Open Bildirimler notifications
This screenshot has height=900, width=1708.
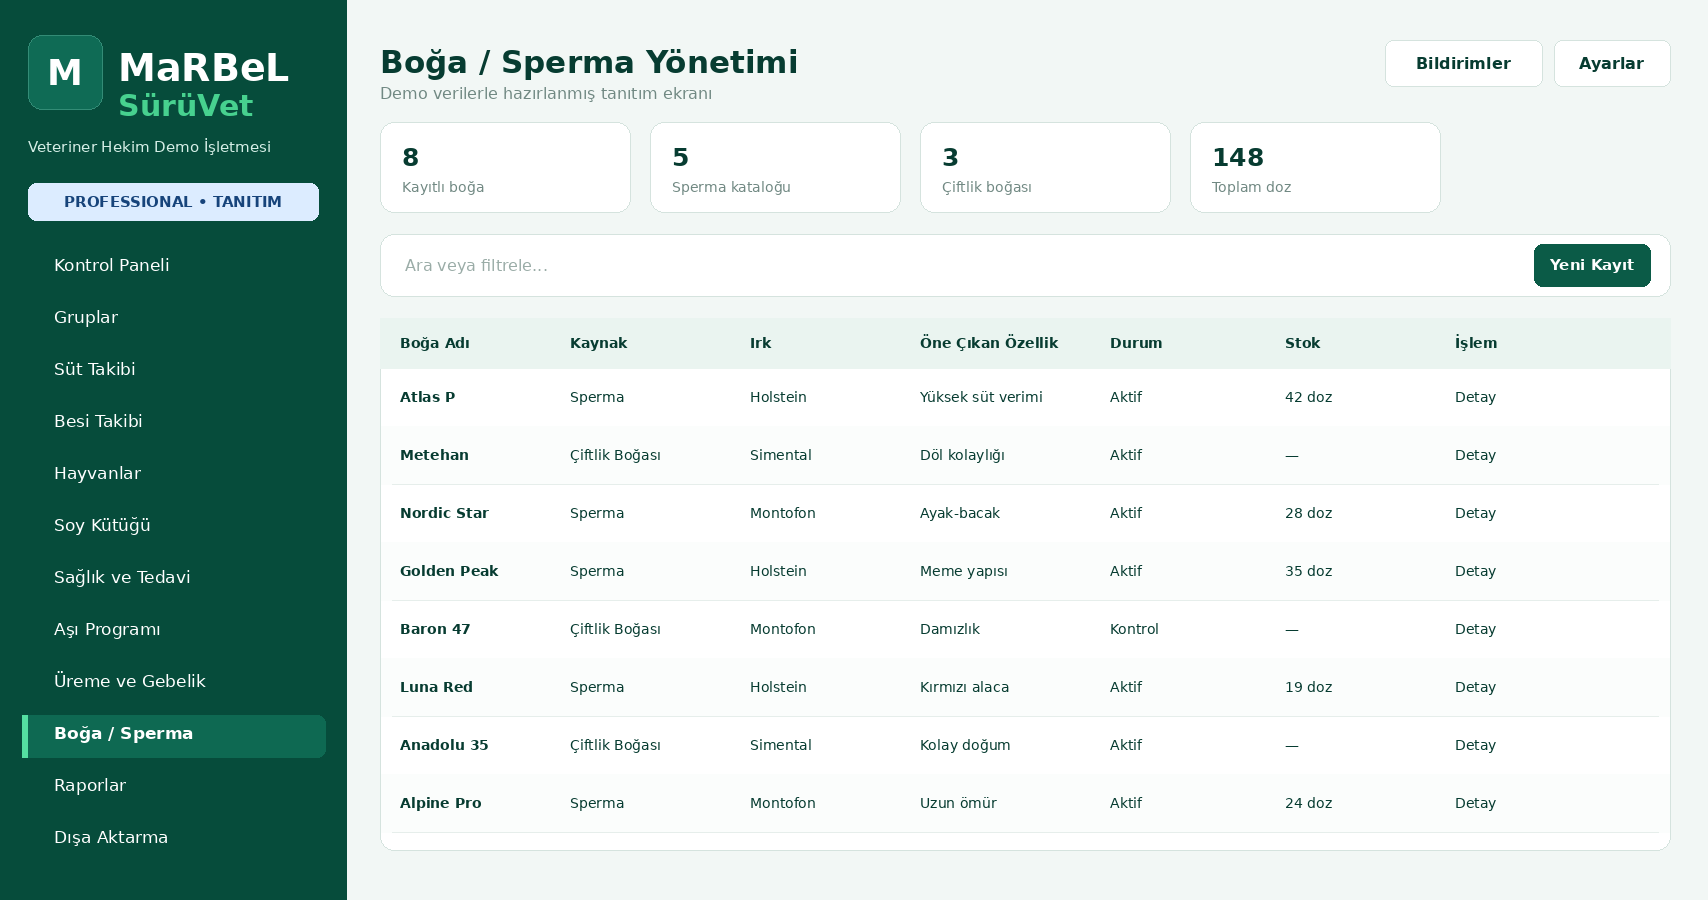[1463, 63]
